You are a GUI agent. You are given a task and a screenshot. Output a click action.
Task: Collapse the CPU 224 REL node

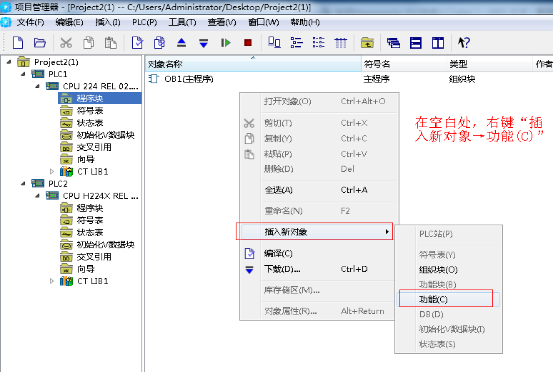[x=37, y=86]
